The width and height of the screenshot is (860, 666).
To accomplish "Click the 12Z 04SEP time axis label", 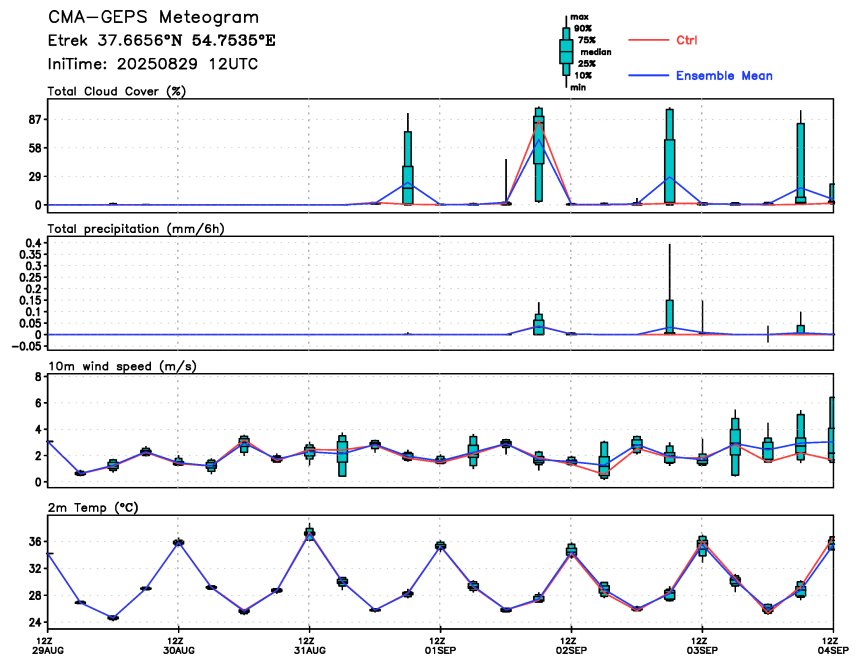I will (833, 645).
